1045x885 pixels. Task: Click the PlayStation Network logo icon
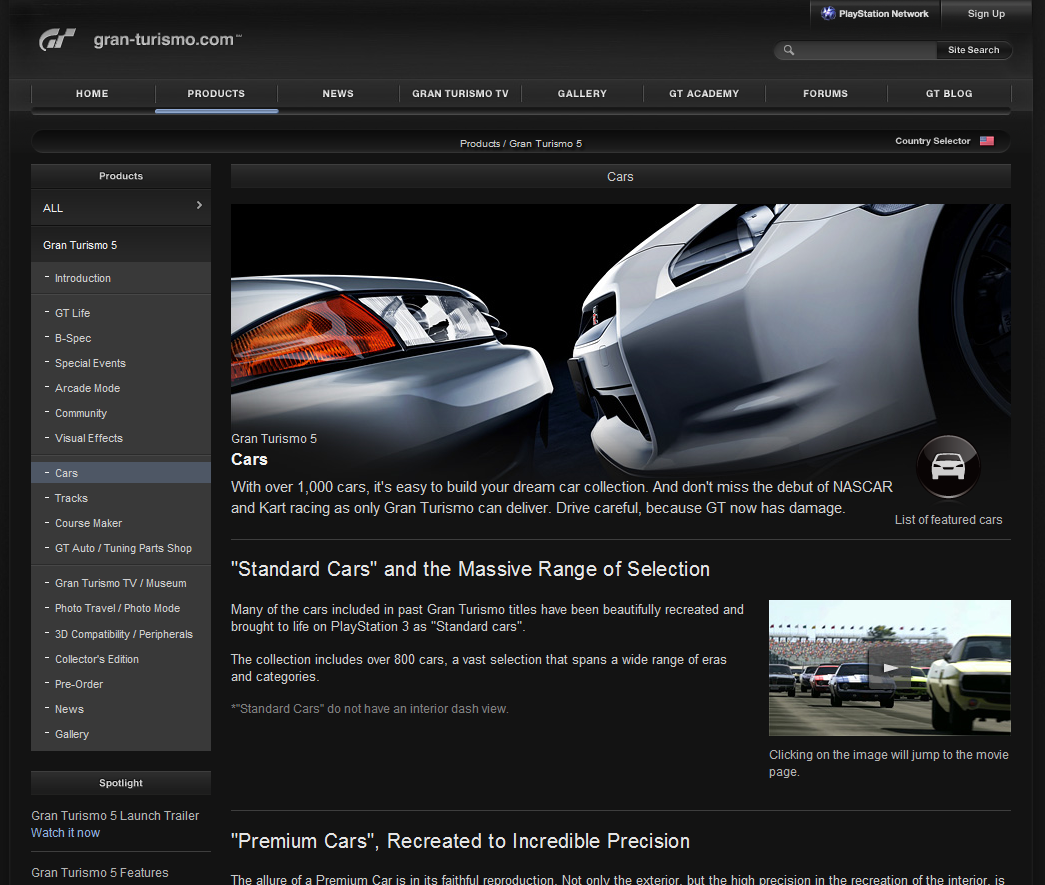coord(828,13)
